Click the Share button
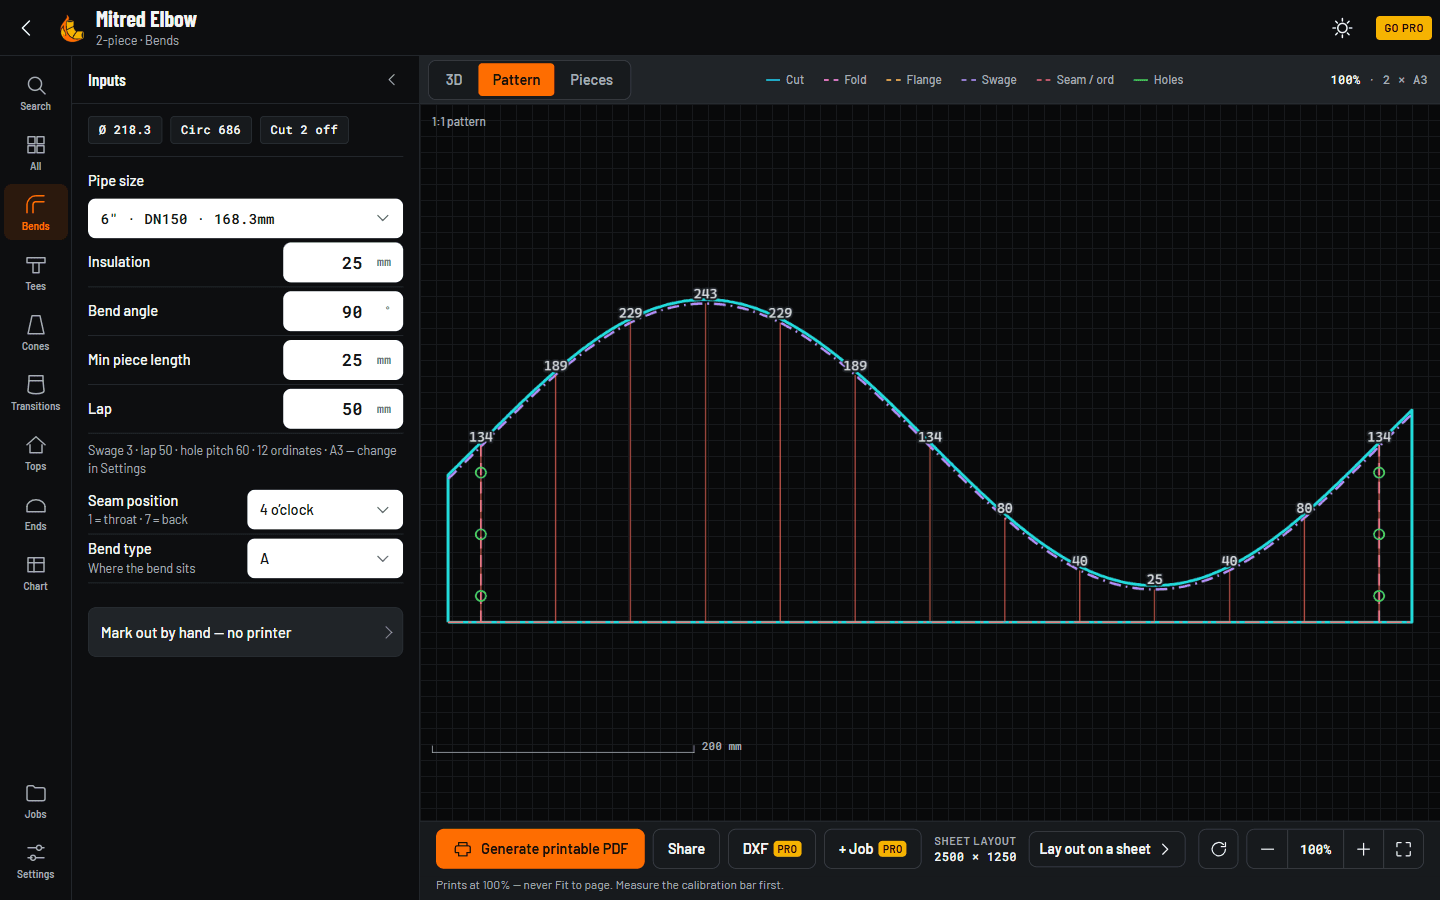 tap(686, 849)
